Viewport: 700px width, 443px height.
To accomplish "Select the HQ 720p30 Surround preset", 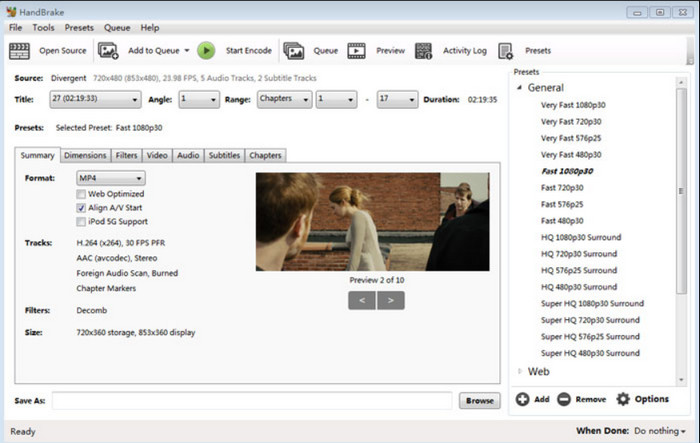I will [579, 254].
